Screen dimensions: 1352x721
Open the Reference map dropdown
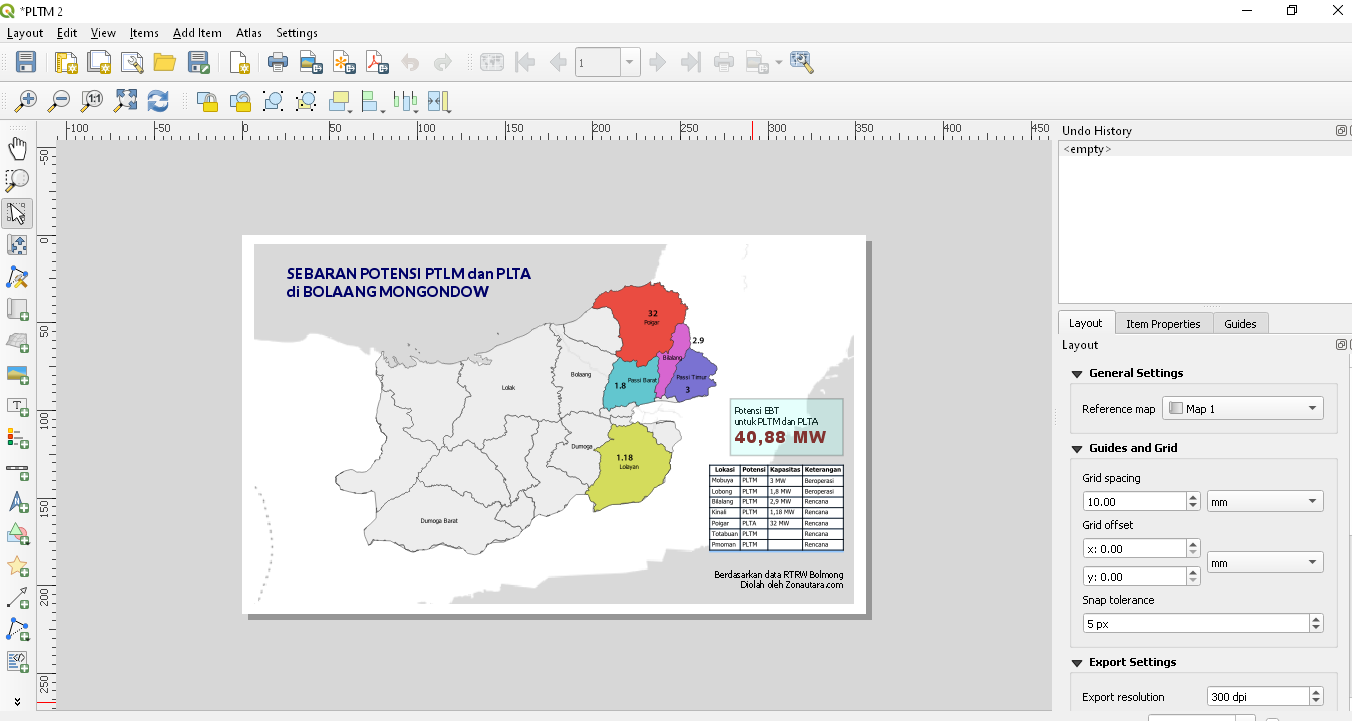(x=1243, y=409)
